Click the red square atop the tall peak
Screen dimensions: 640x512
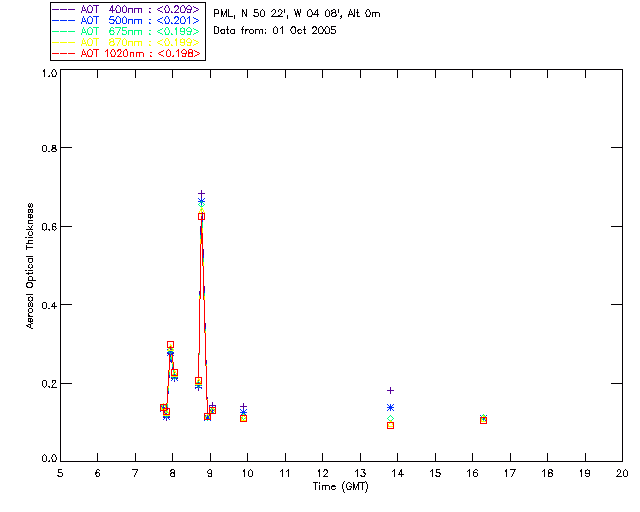(201, 216)
